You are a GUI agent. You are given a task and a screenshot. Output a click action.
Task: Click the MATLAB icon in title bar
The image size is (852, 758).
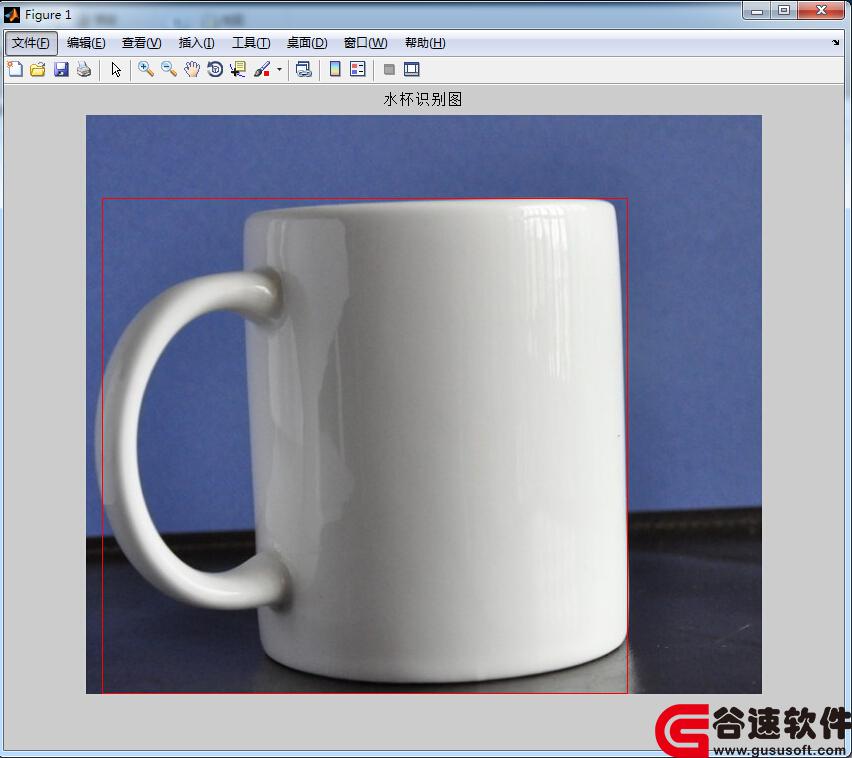[12, 15]
